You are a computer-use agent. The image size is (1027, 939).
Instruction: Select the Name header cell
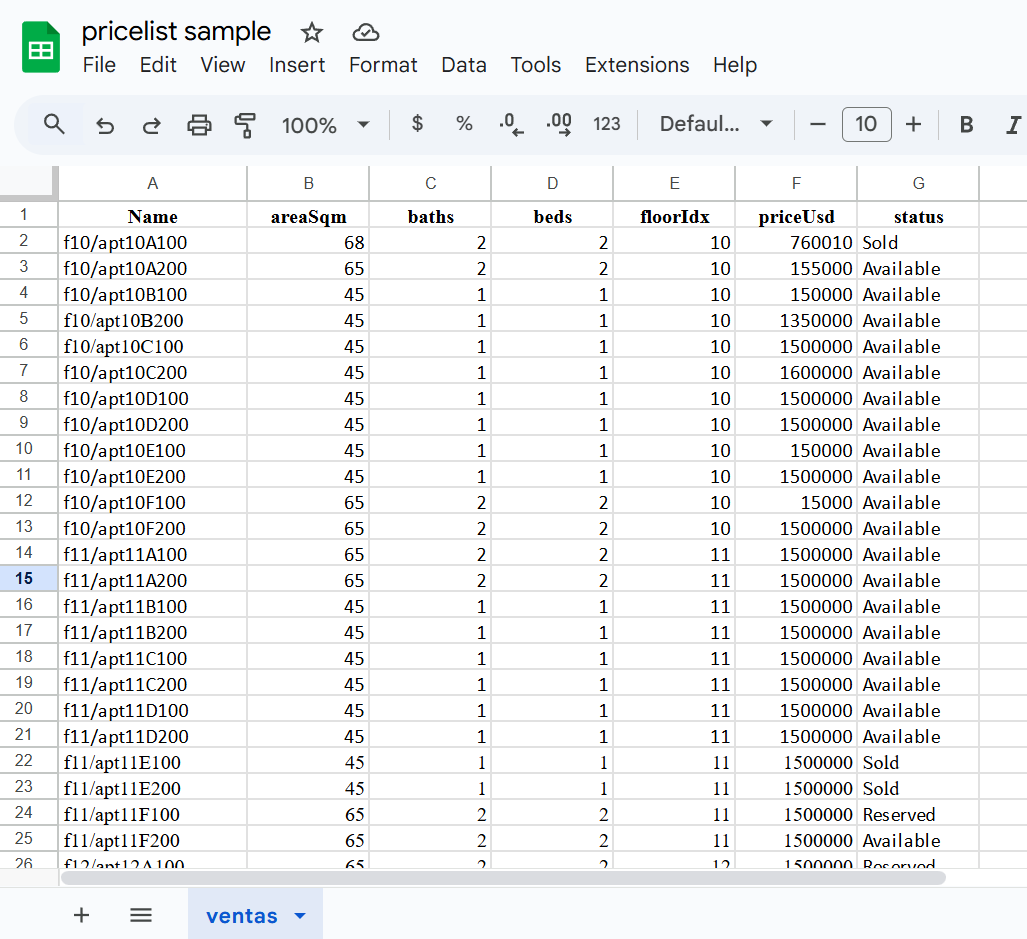153,216
